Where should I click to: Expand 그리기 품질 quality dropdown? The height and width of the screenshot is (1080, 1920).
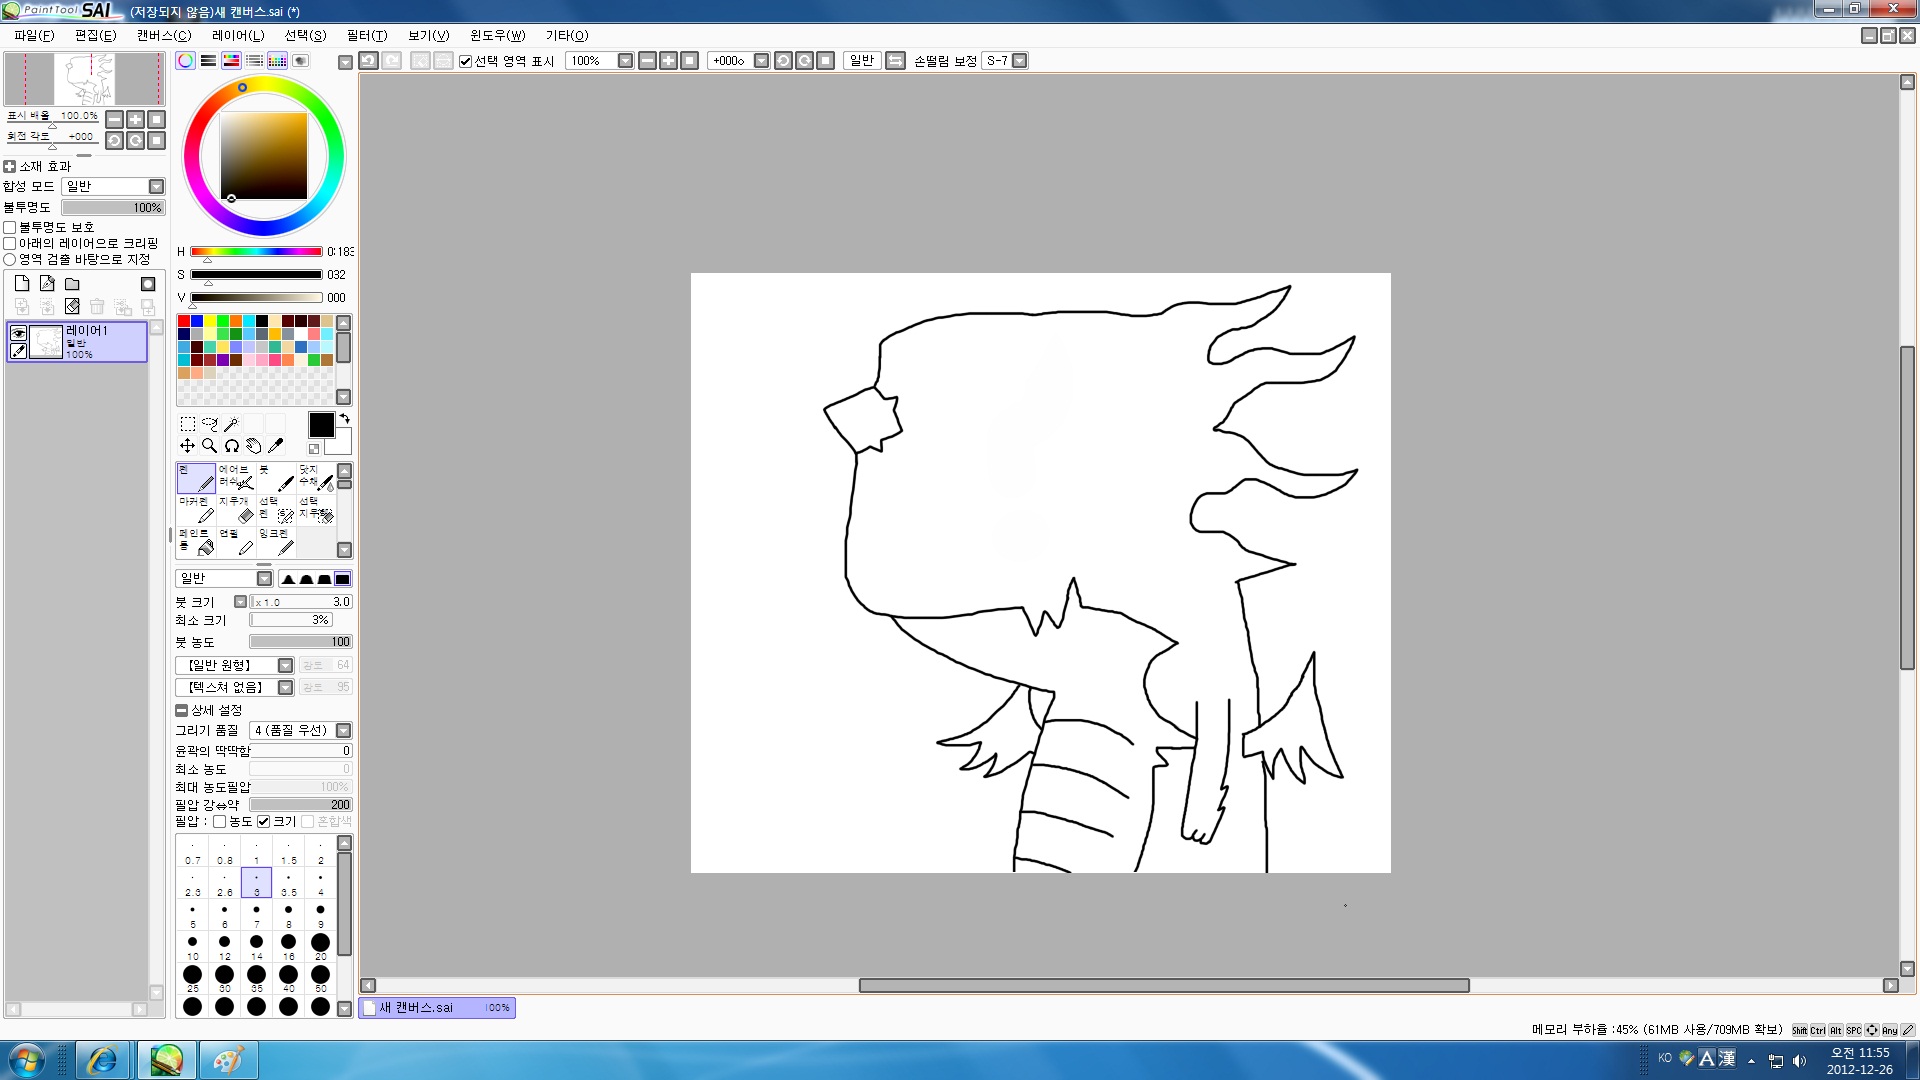(x=343, y=731)
